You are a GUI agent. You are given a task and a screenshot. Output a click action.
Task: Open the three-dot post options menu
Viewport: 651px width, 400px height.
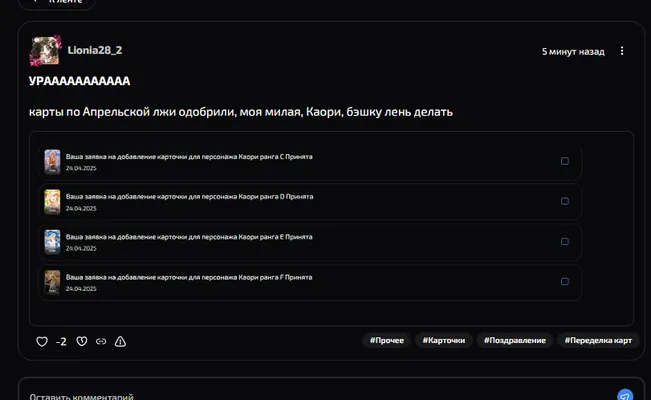click(x=622, y=51)
